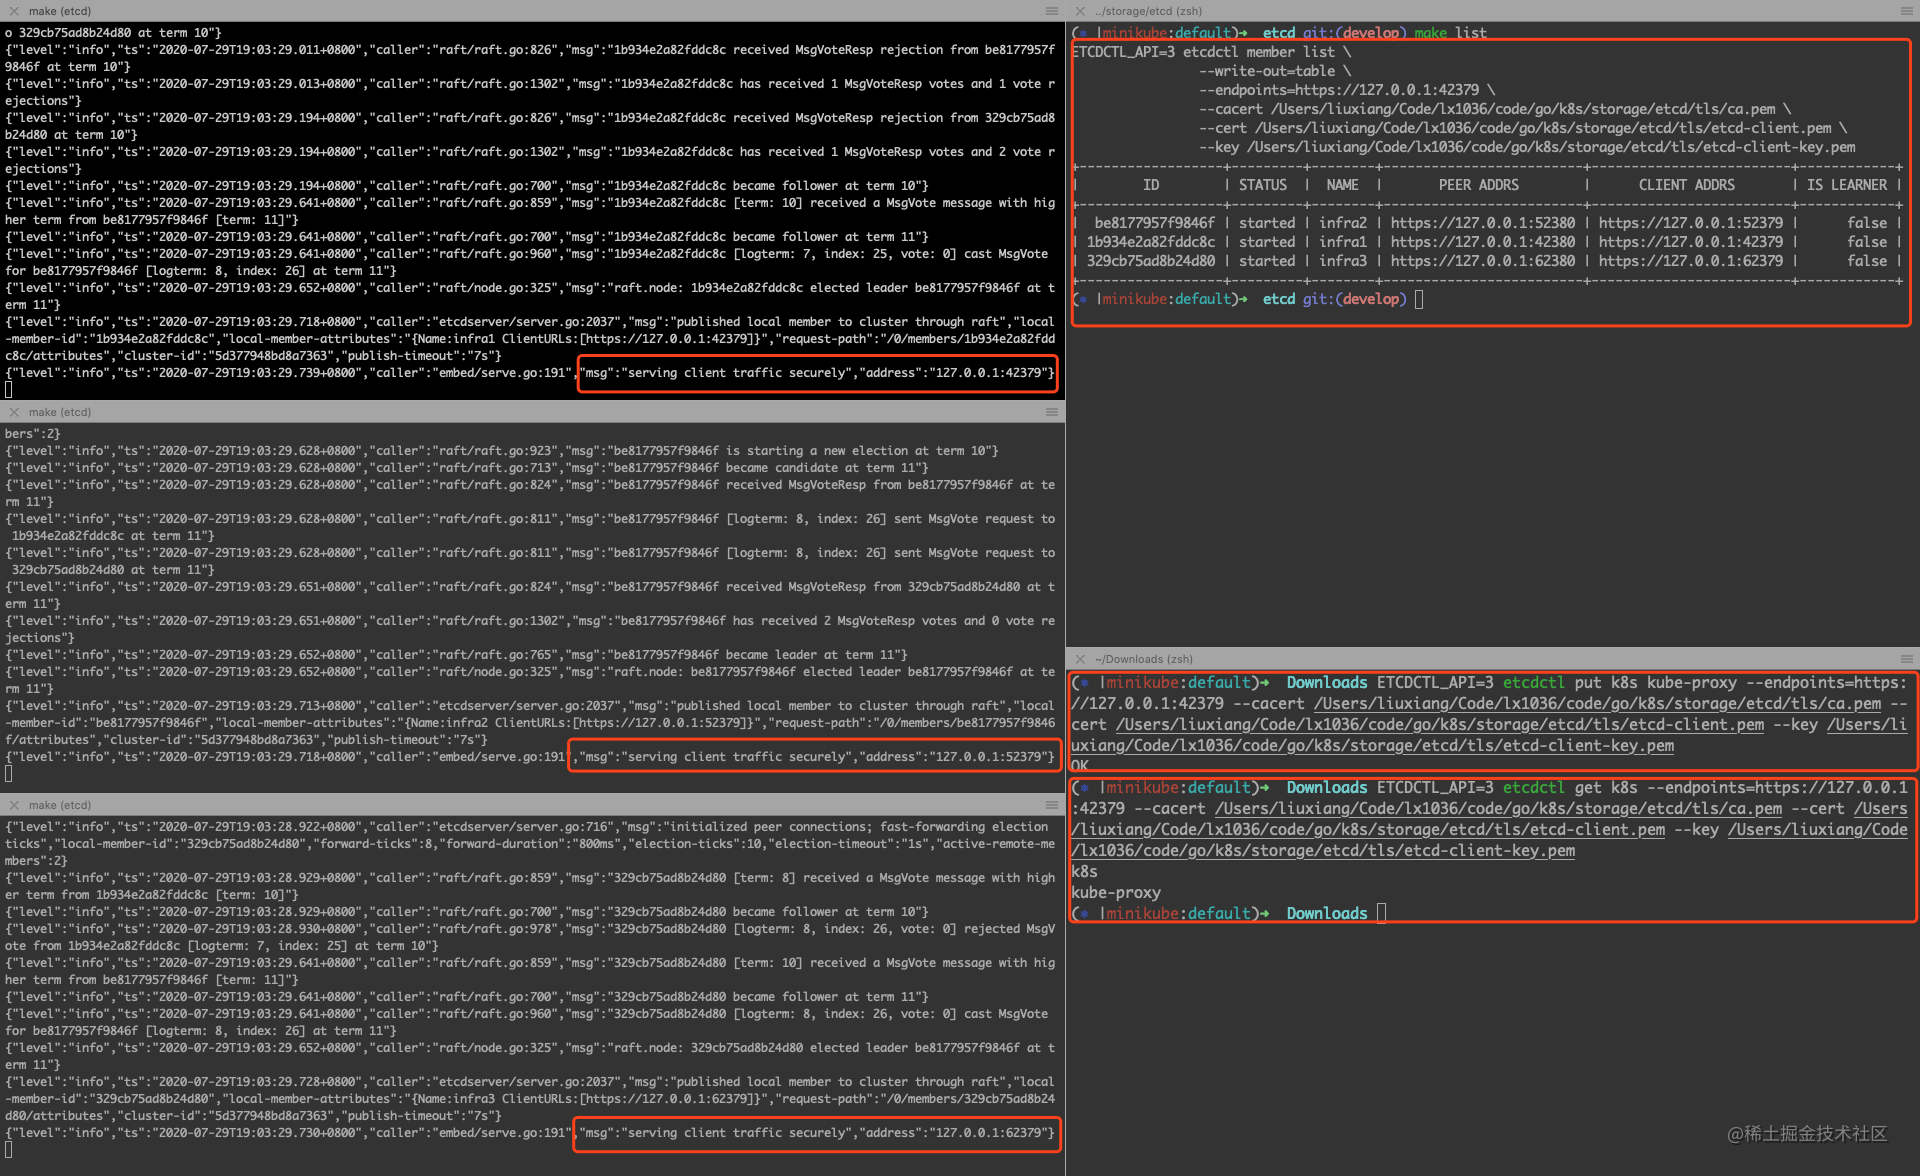Click member ID 329cb75ad8b24d80 in the table
The width and height of the screenshot is (1920, 1176).
(x=1151, y=261)
